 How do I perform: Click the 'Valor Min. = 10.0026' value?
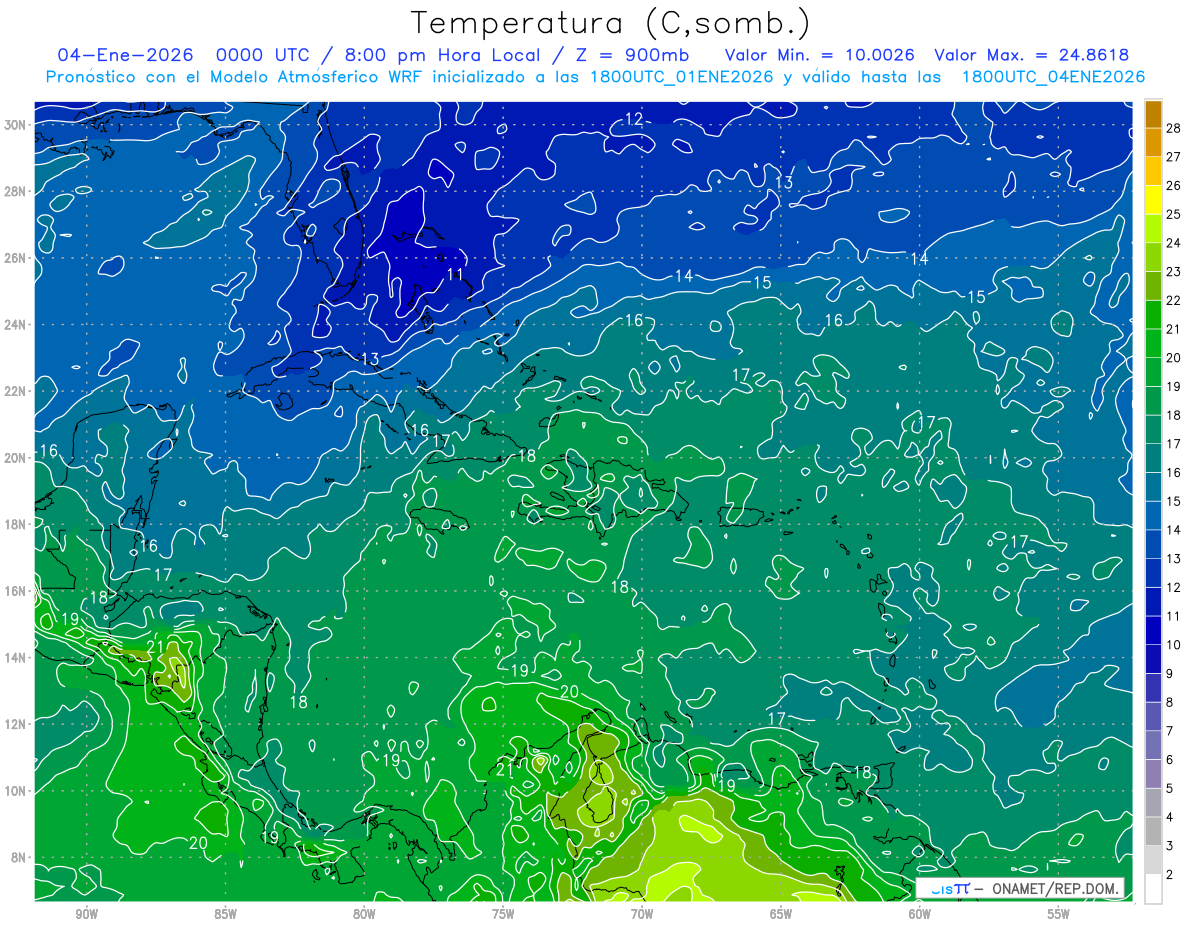tap(820, 55)
